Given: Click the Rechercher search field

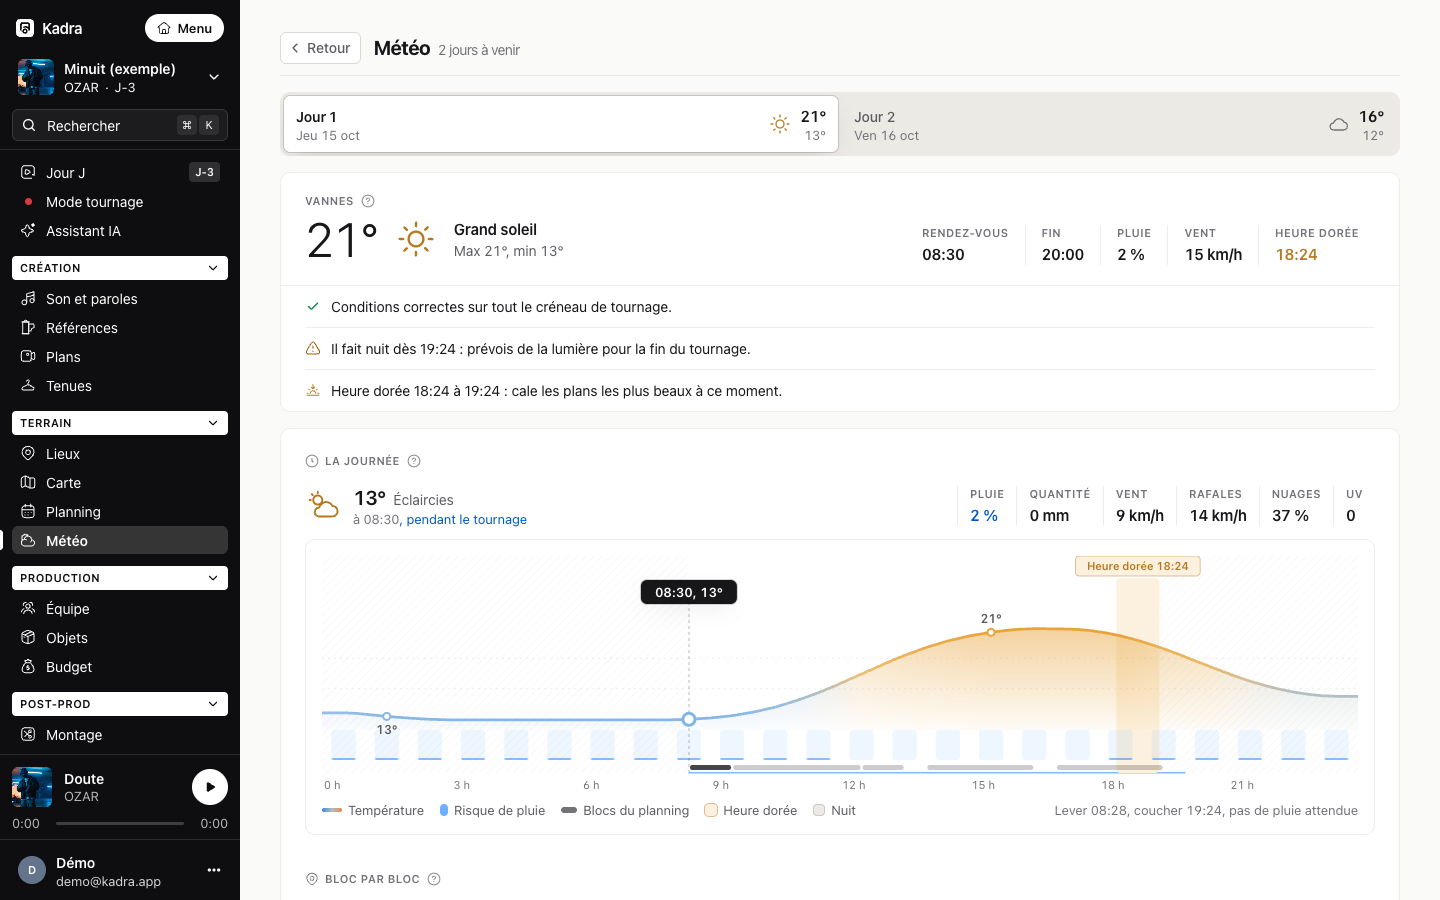Looking at the screenshot, I should [120, 125].
